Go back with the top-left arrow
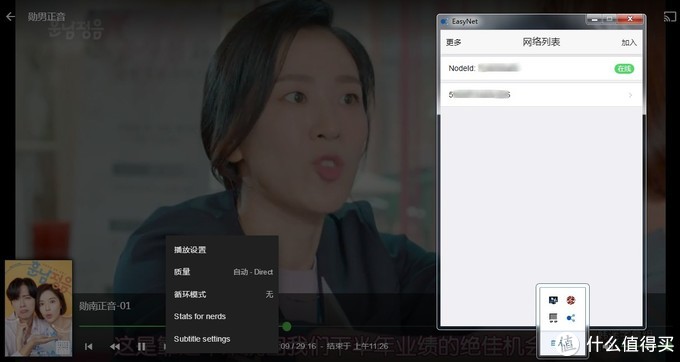The height and width of the screenshot is (362, 680). point(10,16)
